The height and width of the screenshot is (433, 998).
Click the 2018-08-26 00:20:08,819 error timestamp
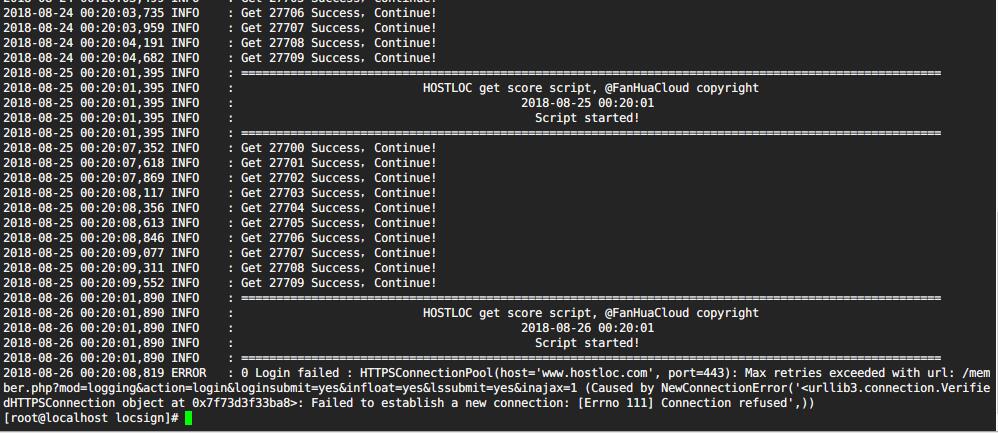coord(83,373)
